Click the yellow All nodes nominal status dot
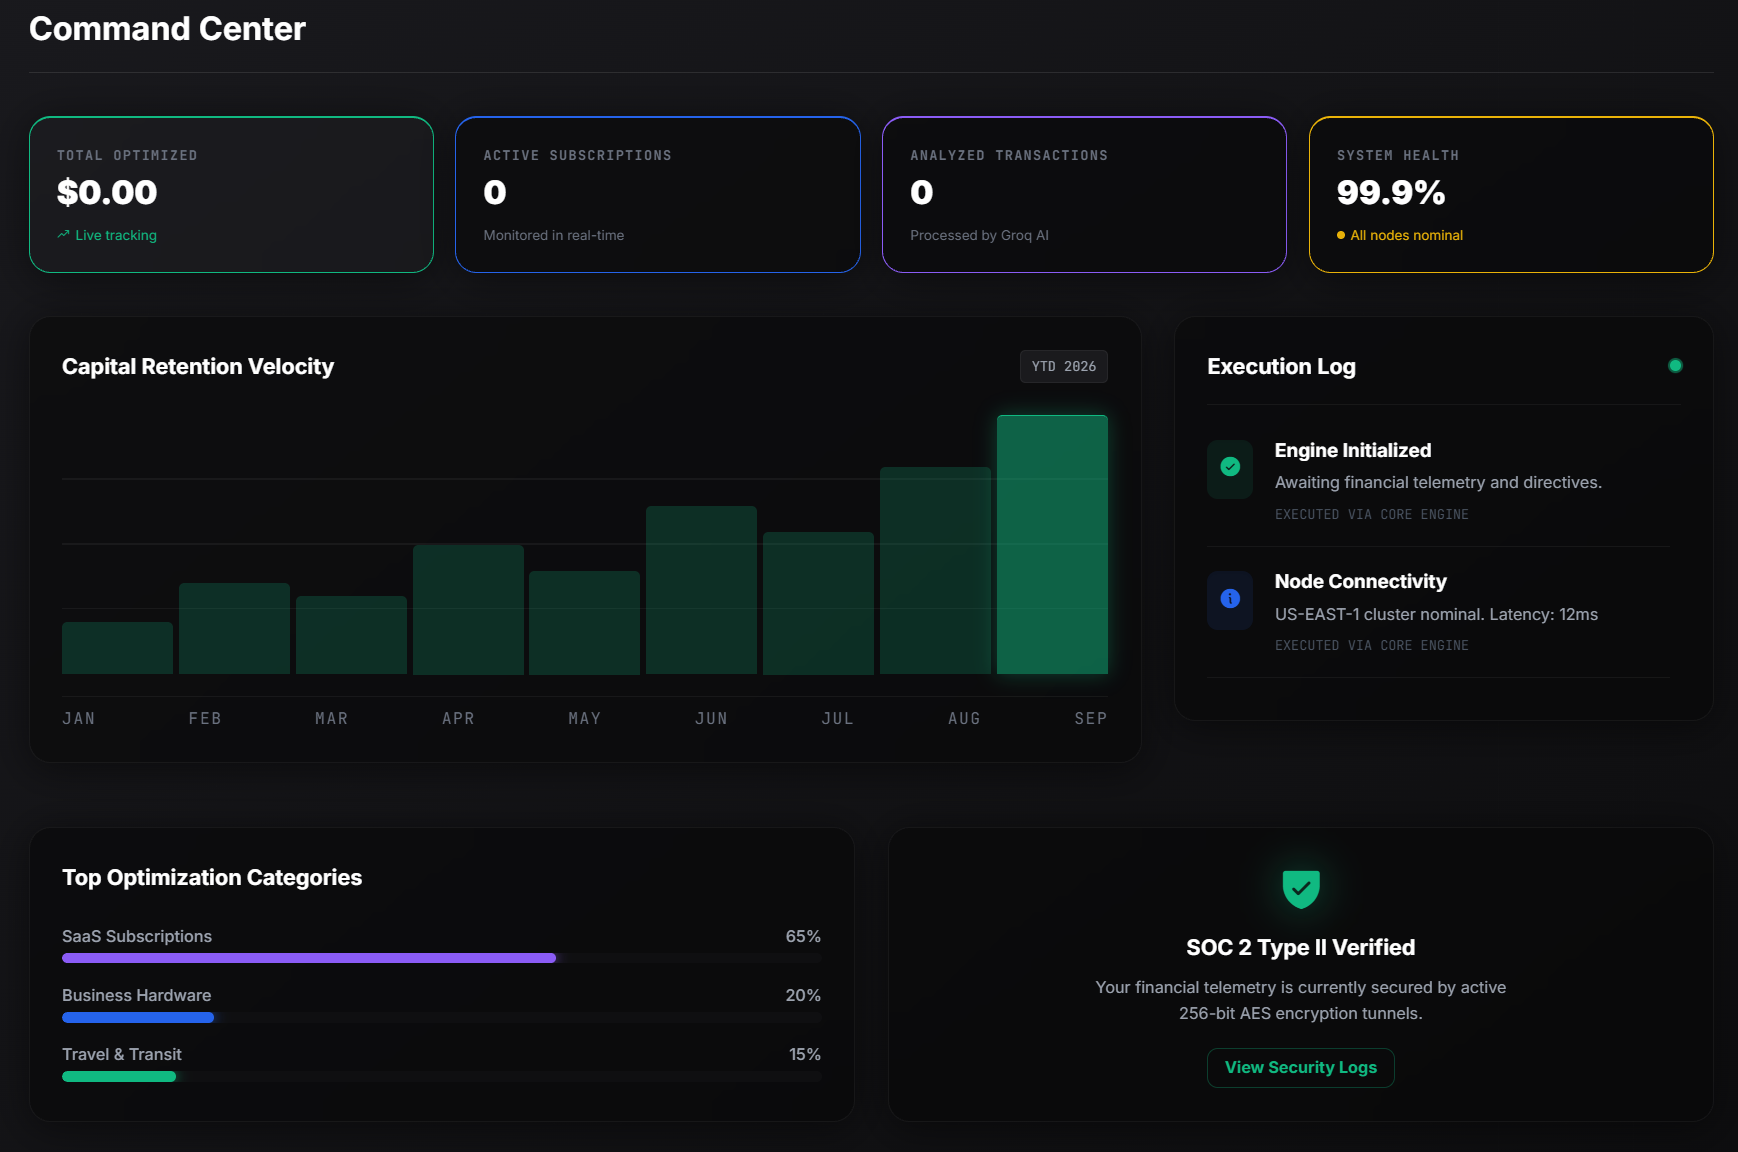The image size is (1738, 1152). point(1341,235)
